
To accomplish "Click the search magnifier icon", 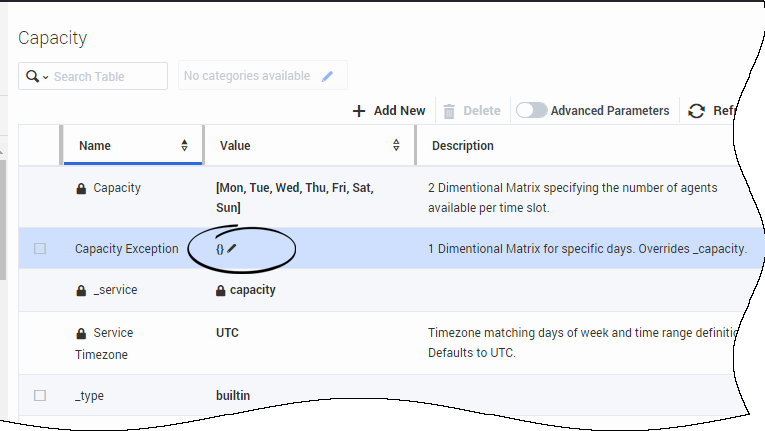I will pyautogui.click(x=32, y=77).
